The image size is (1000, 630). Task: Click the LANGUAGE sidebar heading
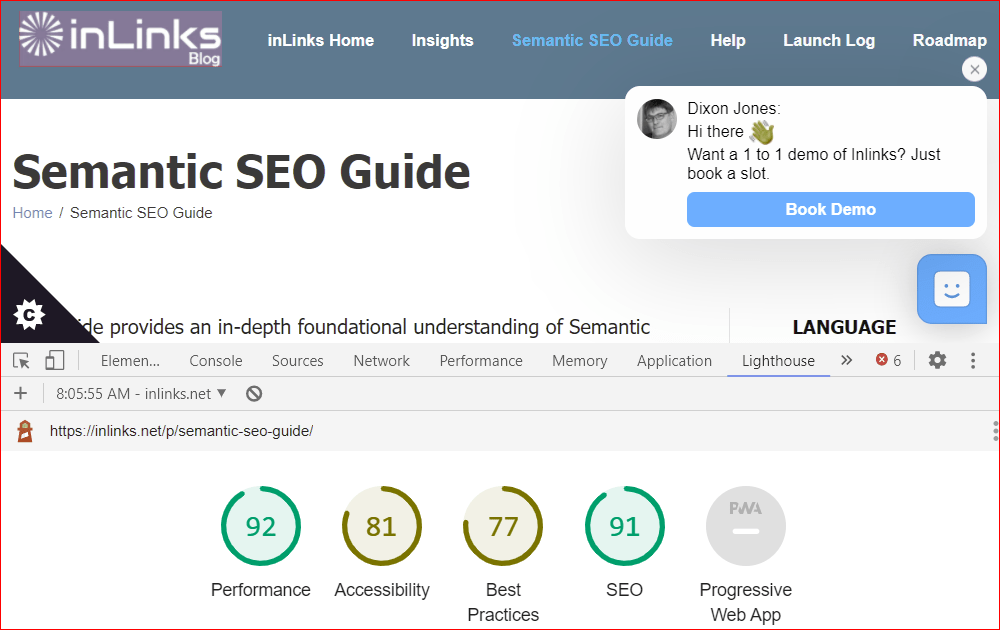844,327
